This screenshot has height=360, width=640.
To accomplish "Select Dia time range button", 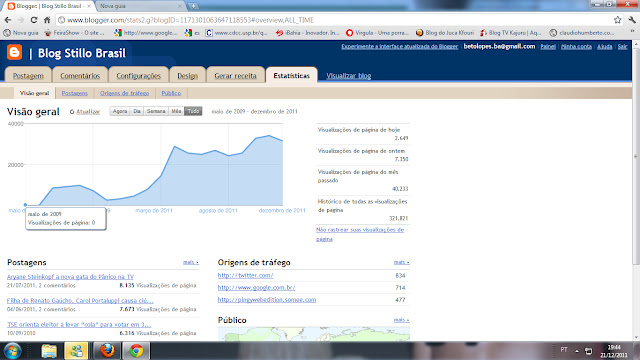I will (x=137, y=111).
